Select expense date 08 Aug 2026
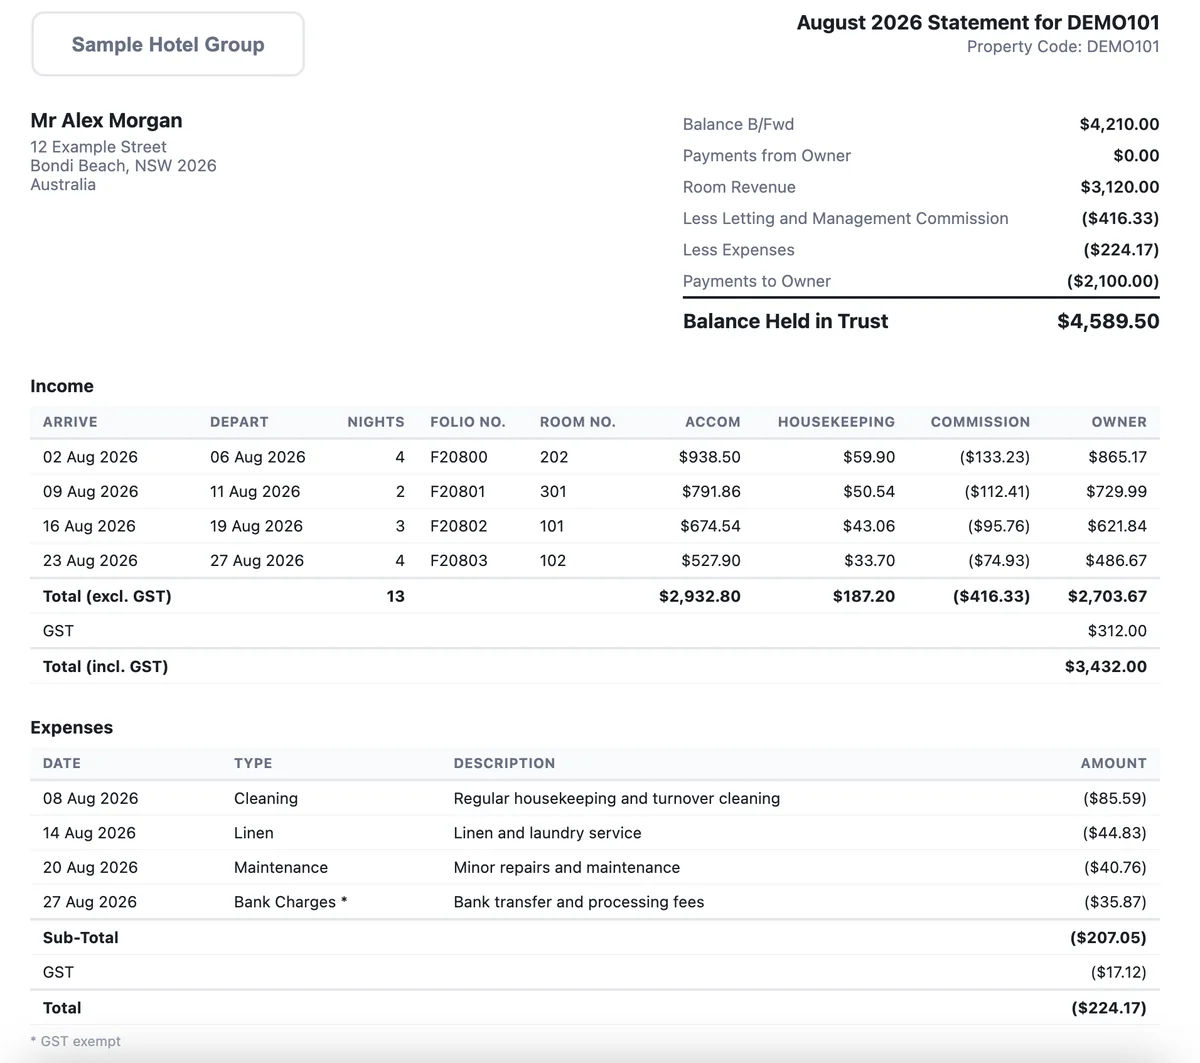Screen dimensions: 1200x1063 (91, 798)
